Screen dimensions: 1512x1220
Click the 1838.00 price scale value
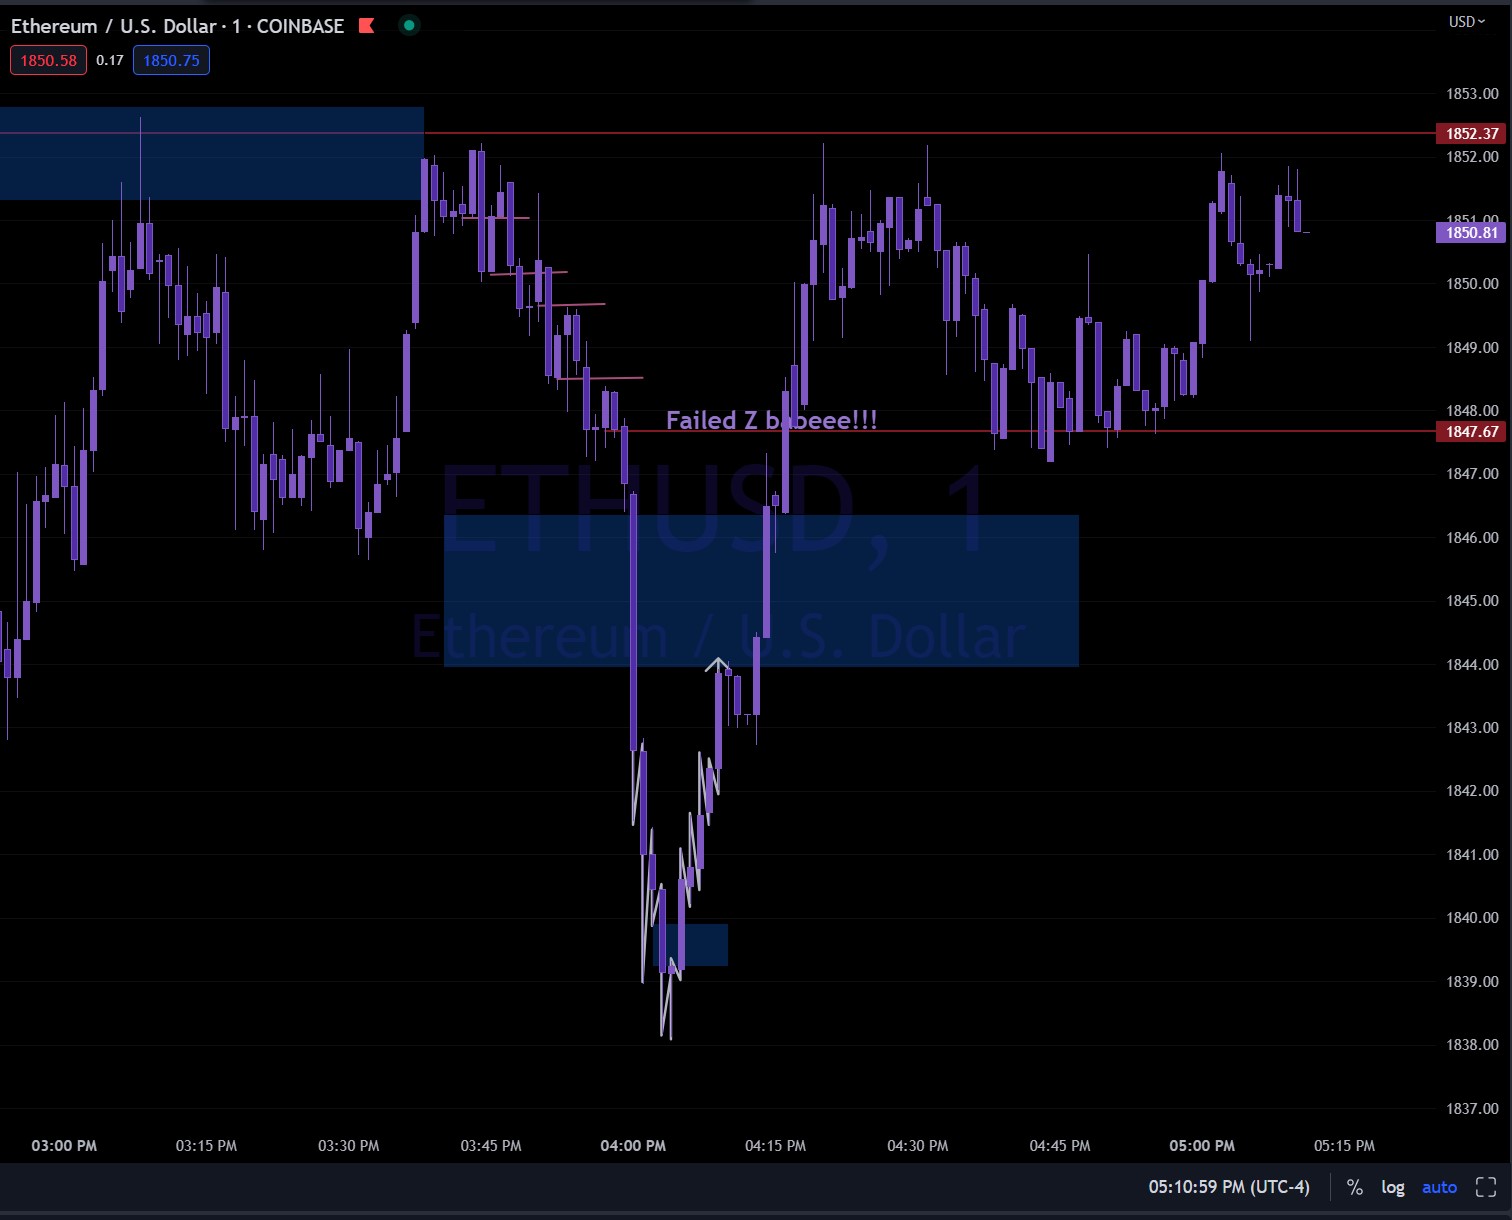pyautogui.click(x=1472, y=1045)
